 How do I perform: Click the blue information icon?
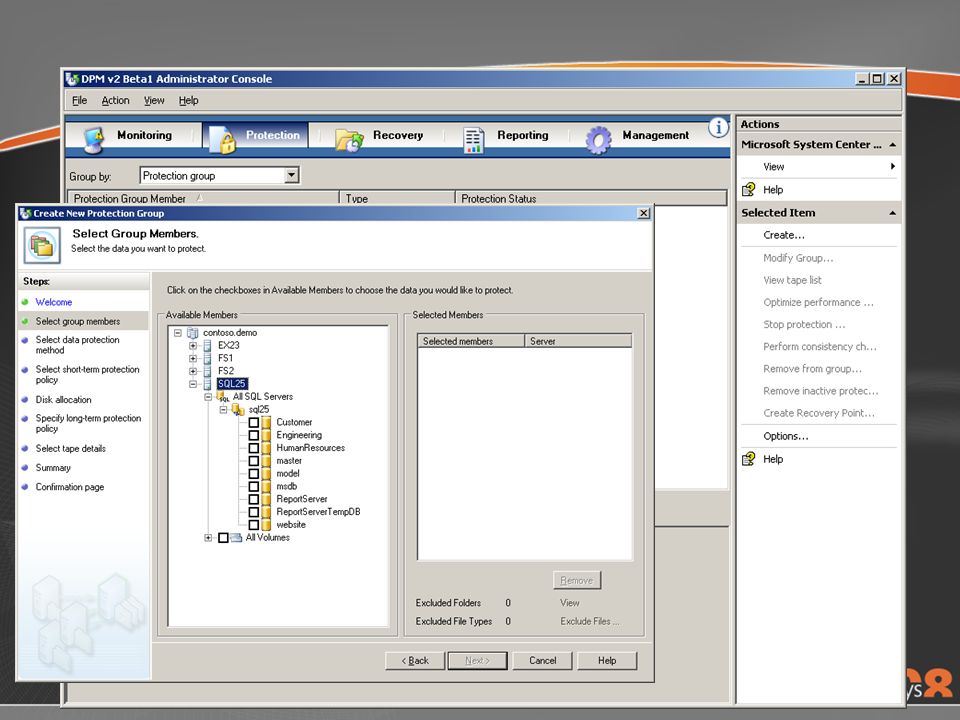pyautogui.click(x=718, y=127)
